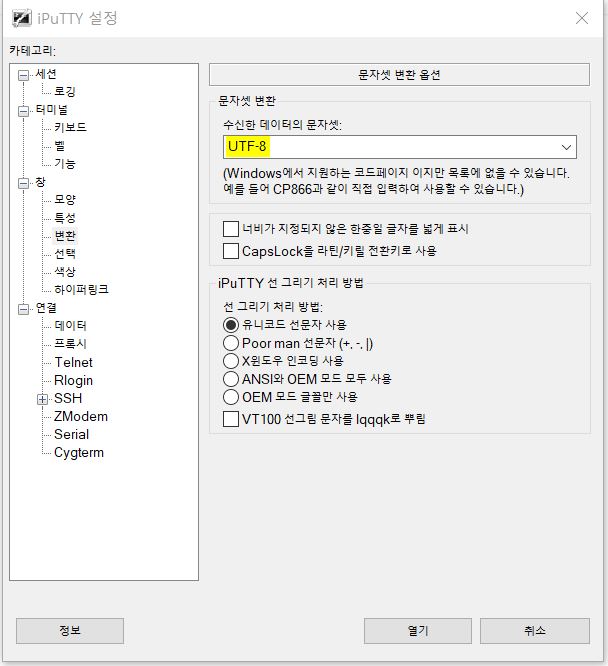The height and width of the screenshot is (666, 608).
Task: Collapse the 세션 tree node
Action: tap(23, 76)
